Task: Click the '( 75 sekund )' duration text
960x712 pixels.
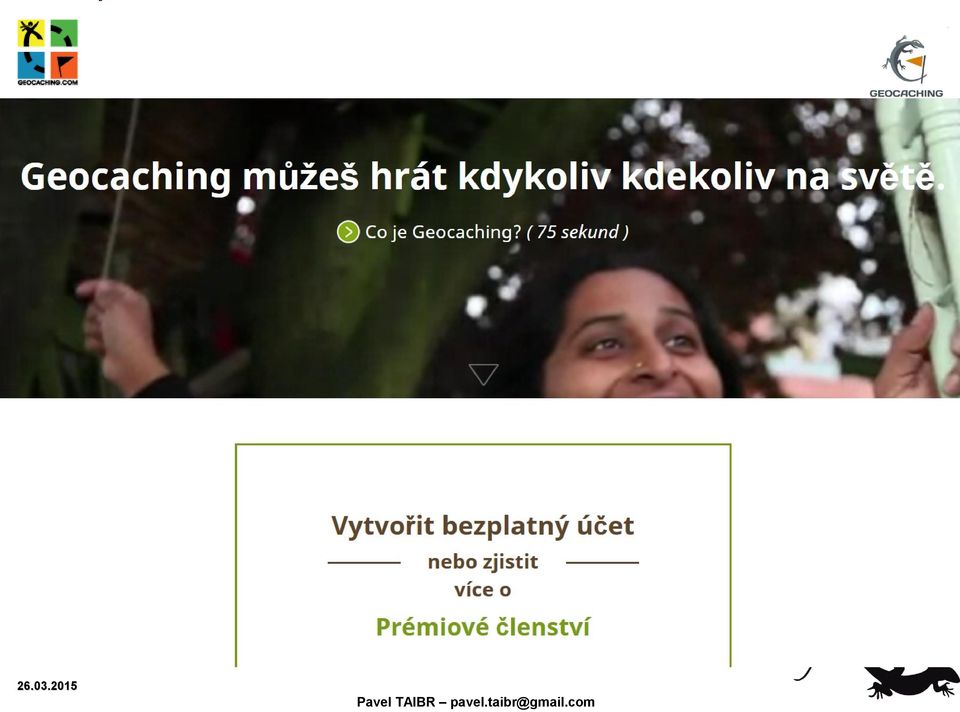Action: pyautogui.click(x=577, y=232)
